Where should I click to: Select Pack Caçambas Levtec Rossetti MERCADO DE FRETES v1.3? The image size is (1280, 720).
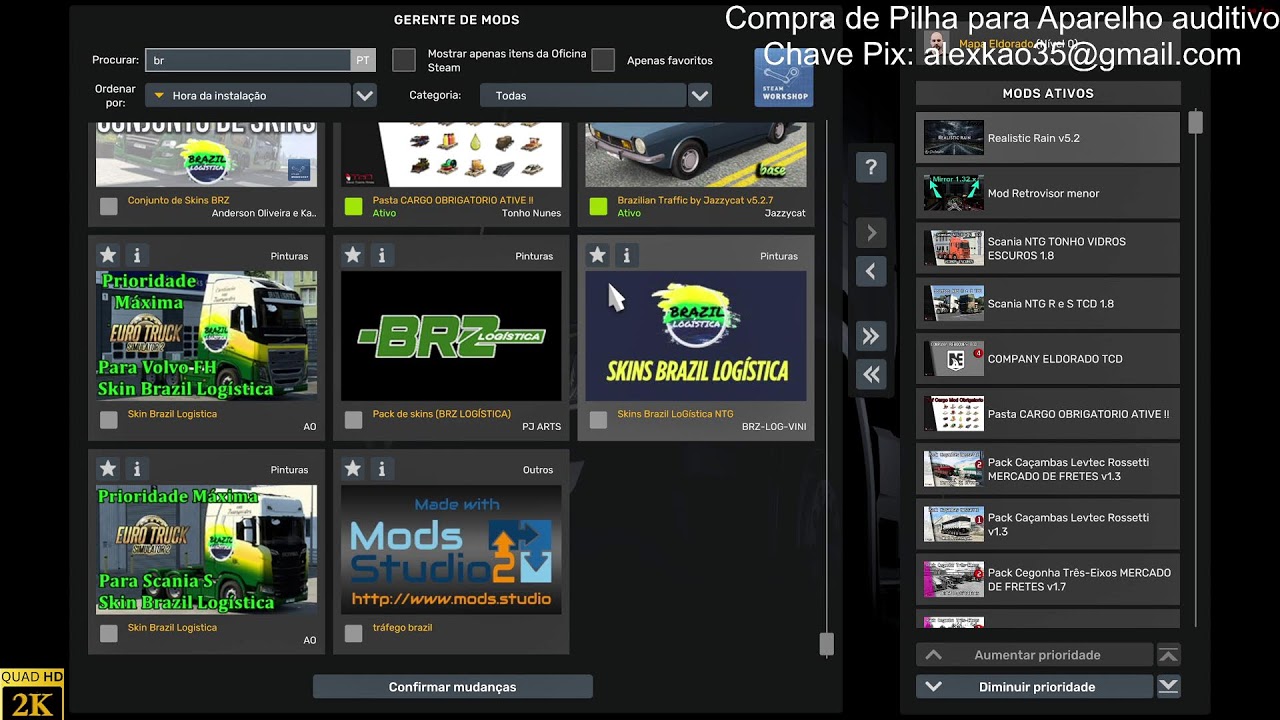coord(1048,469)
